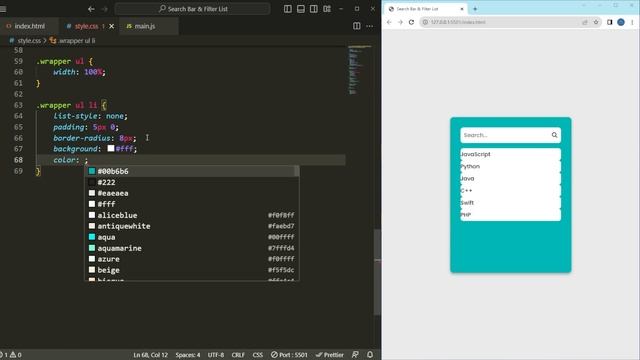Reload the browser page
The image size is (640, 360).
[411, 22]
